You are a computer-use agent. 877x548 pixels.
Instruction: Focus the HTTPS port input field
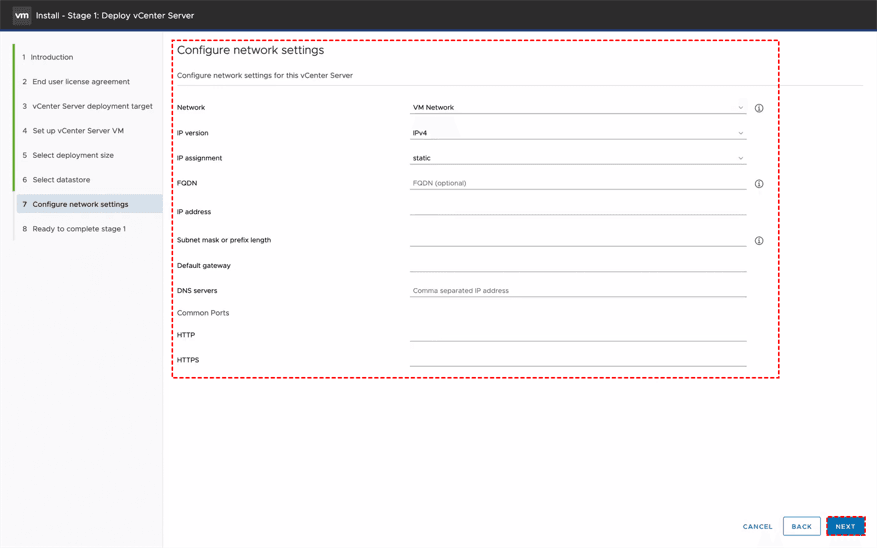(578, 360)
